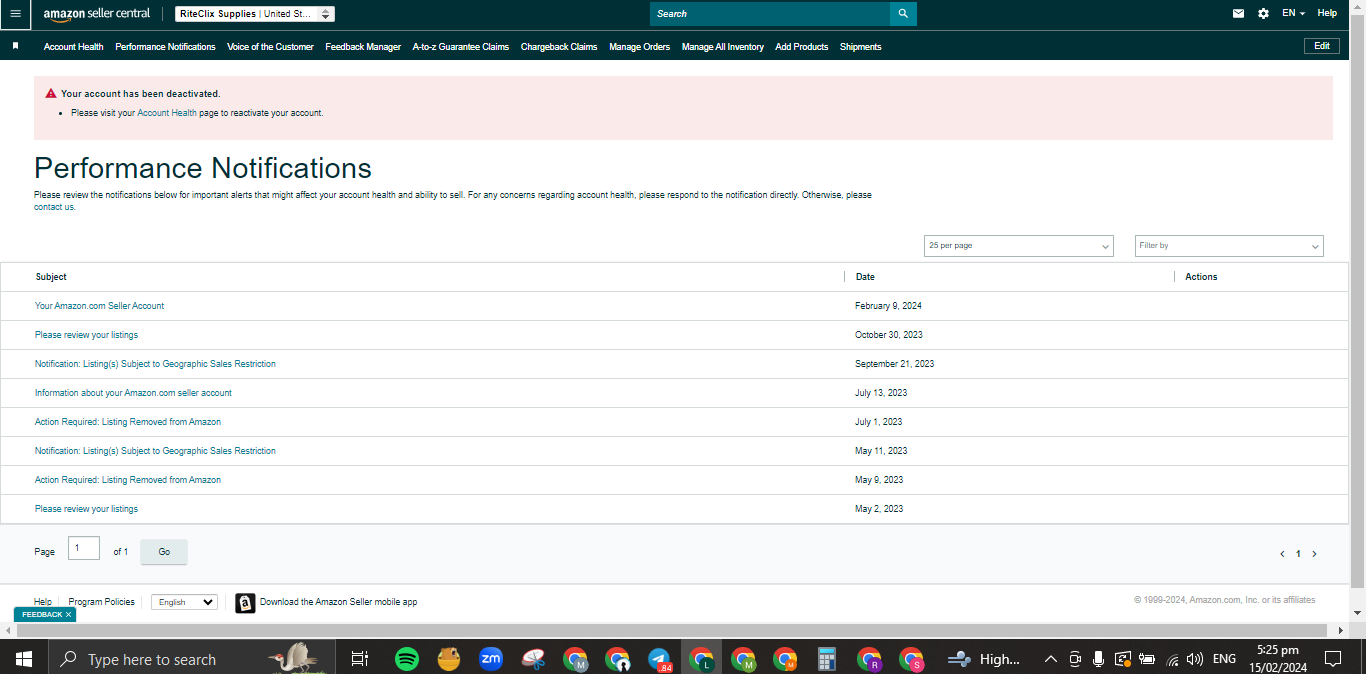Open Manage Orders menu item
Screen dimensions: 1366x674
pos(639,47)
